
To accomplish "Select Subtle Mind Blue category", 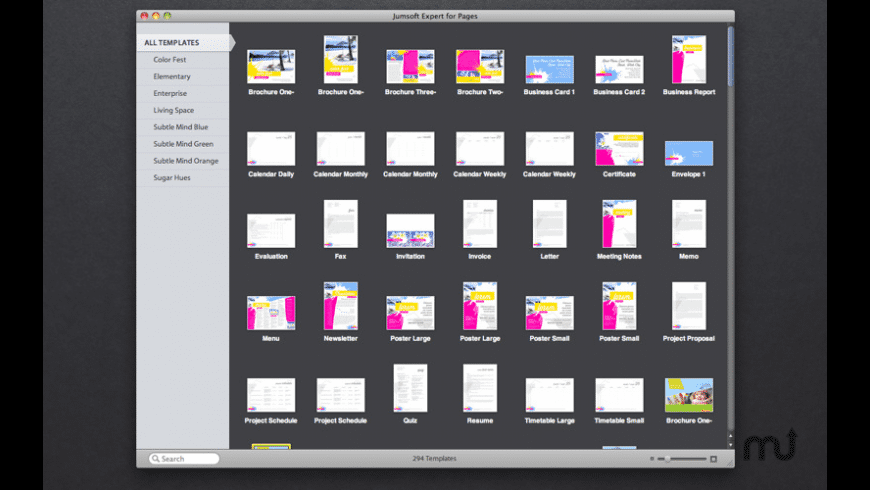I will click(x=183, y=127).
